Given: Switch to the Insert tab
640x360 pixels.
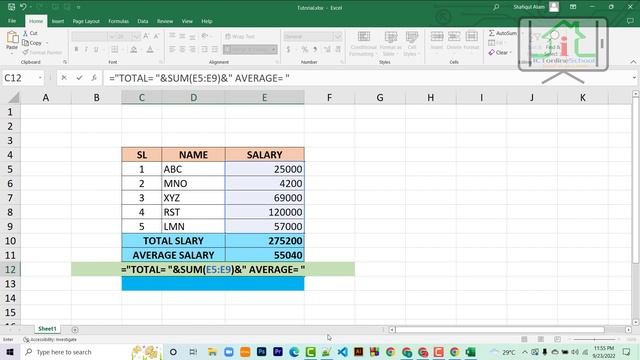Looking at the screenshot, I should [x=58, y=21].
